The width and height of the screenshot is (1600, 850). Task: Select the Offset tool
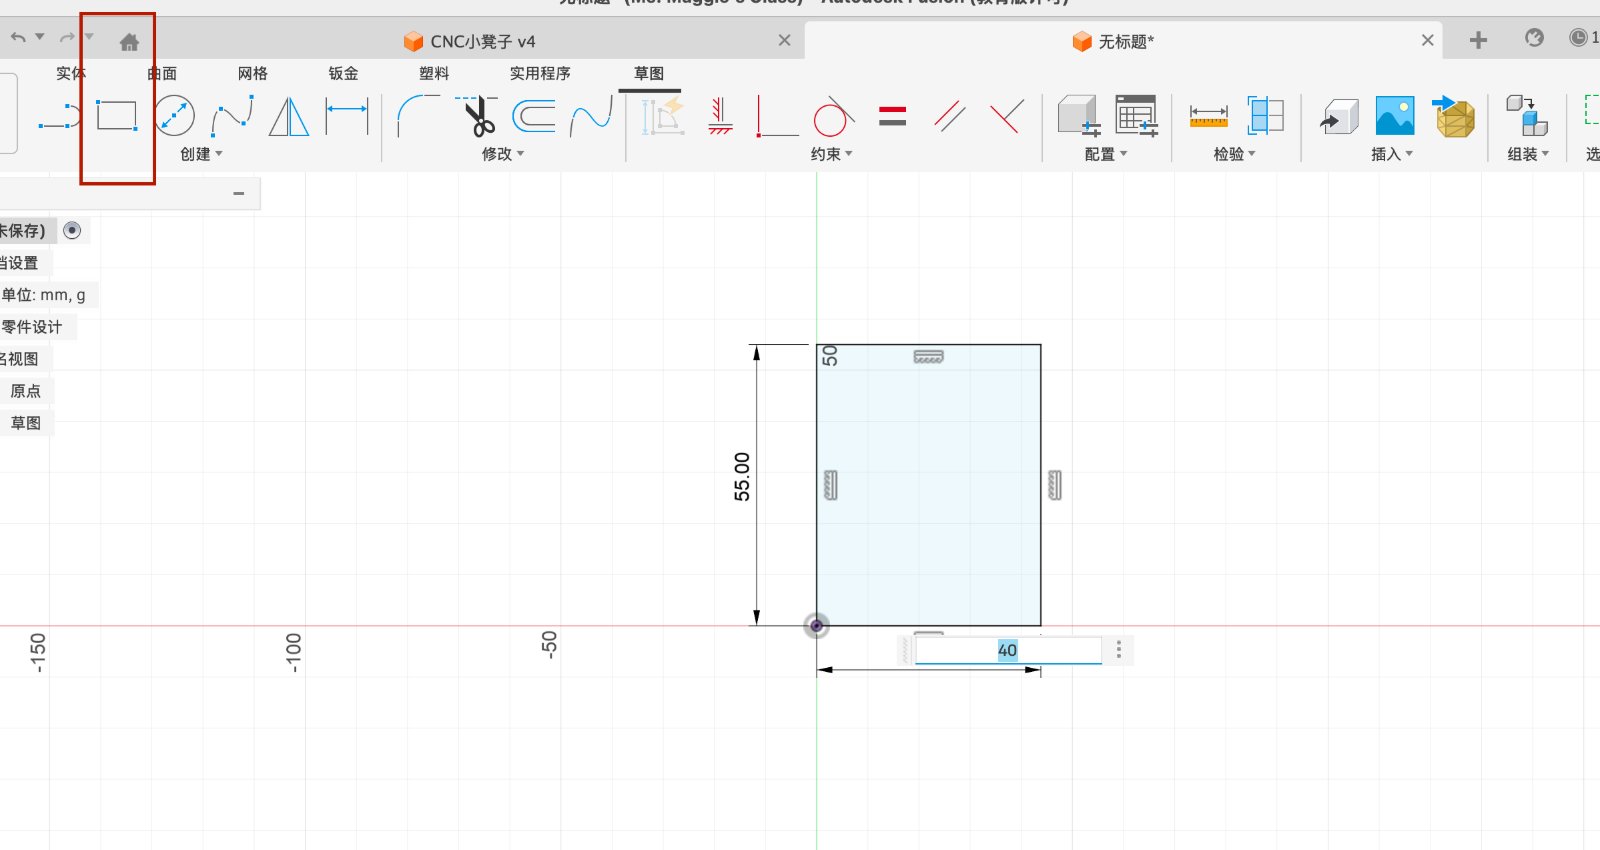coord(534,116)
